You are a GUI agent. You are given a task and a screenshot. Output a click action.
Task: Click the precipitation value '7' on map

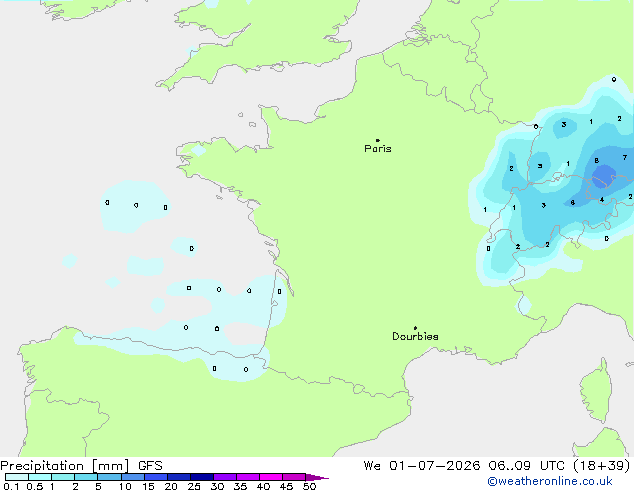point(625,158)
